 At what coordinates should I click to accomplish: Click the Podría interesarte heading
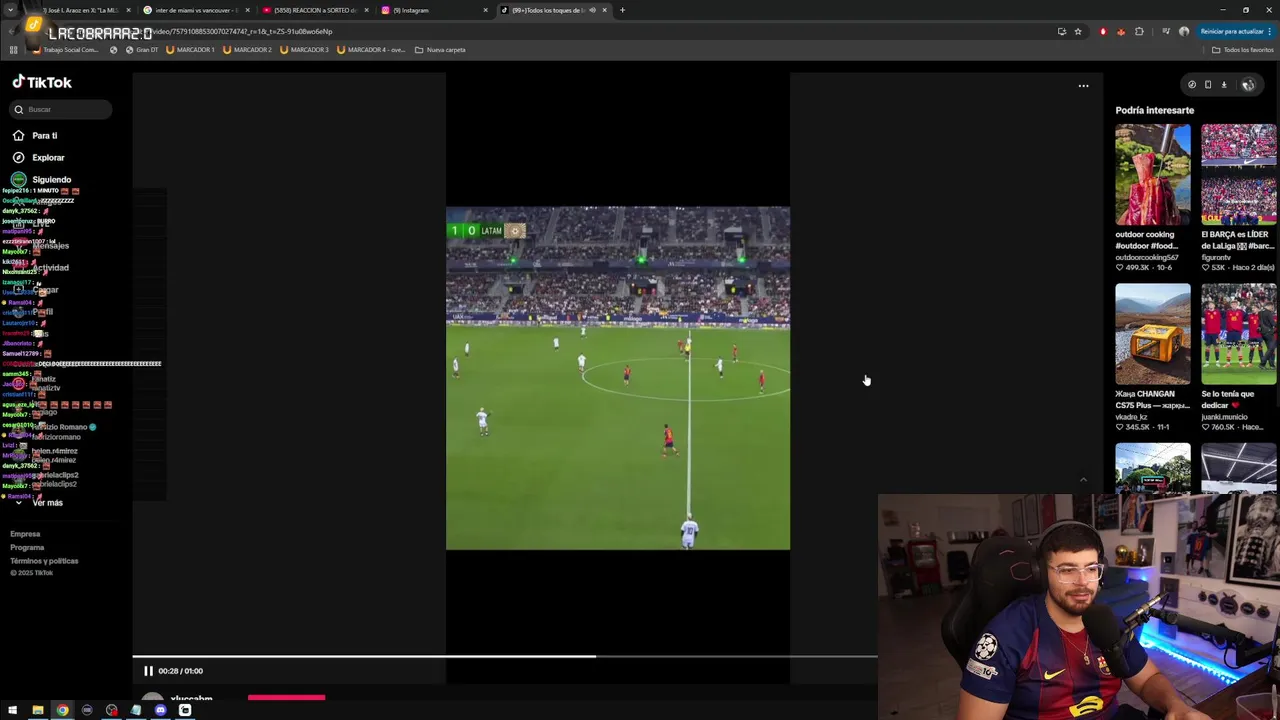pyautogui.click(x=1155, y=110)
